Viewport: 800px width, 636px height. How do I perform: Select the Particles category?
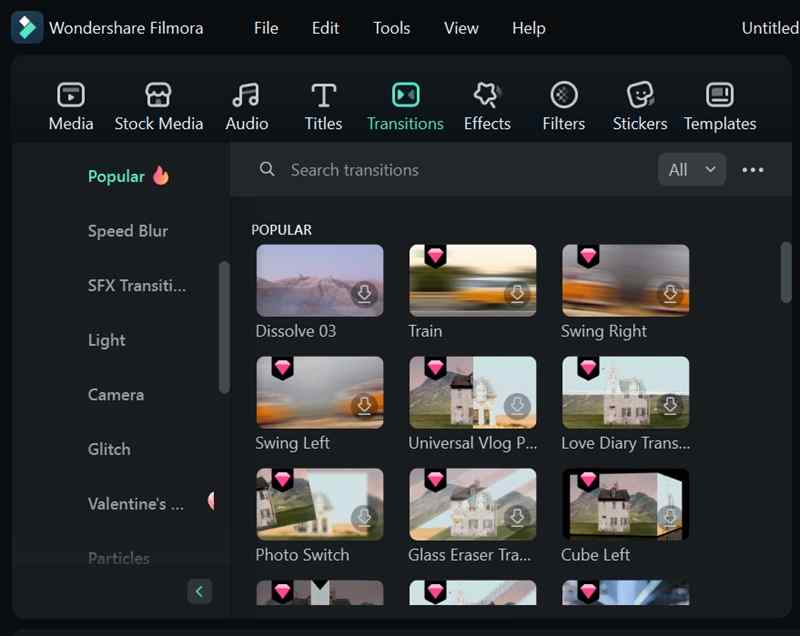pos(119,558)
